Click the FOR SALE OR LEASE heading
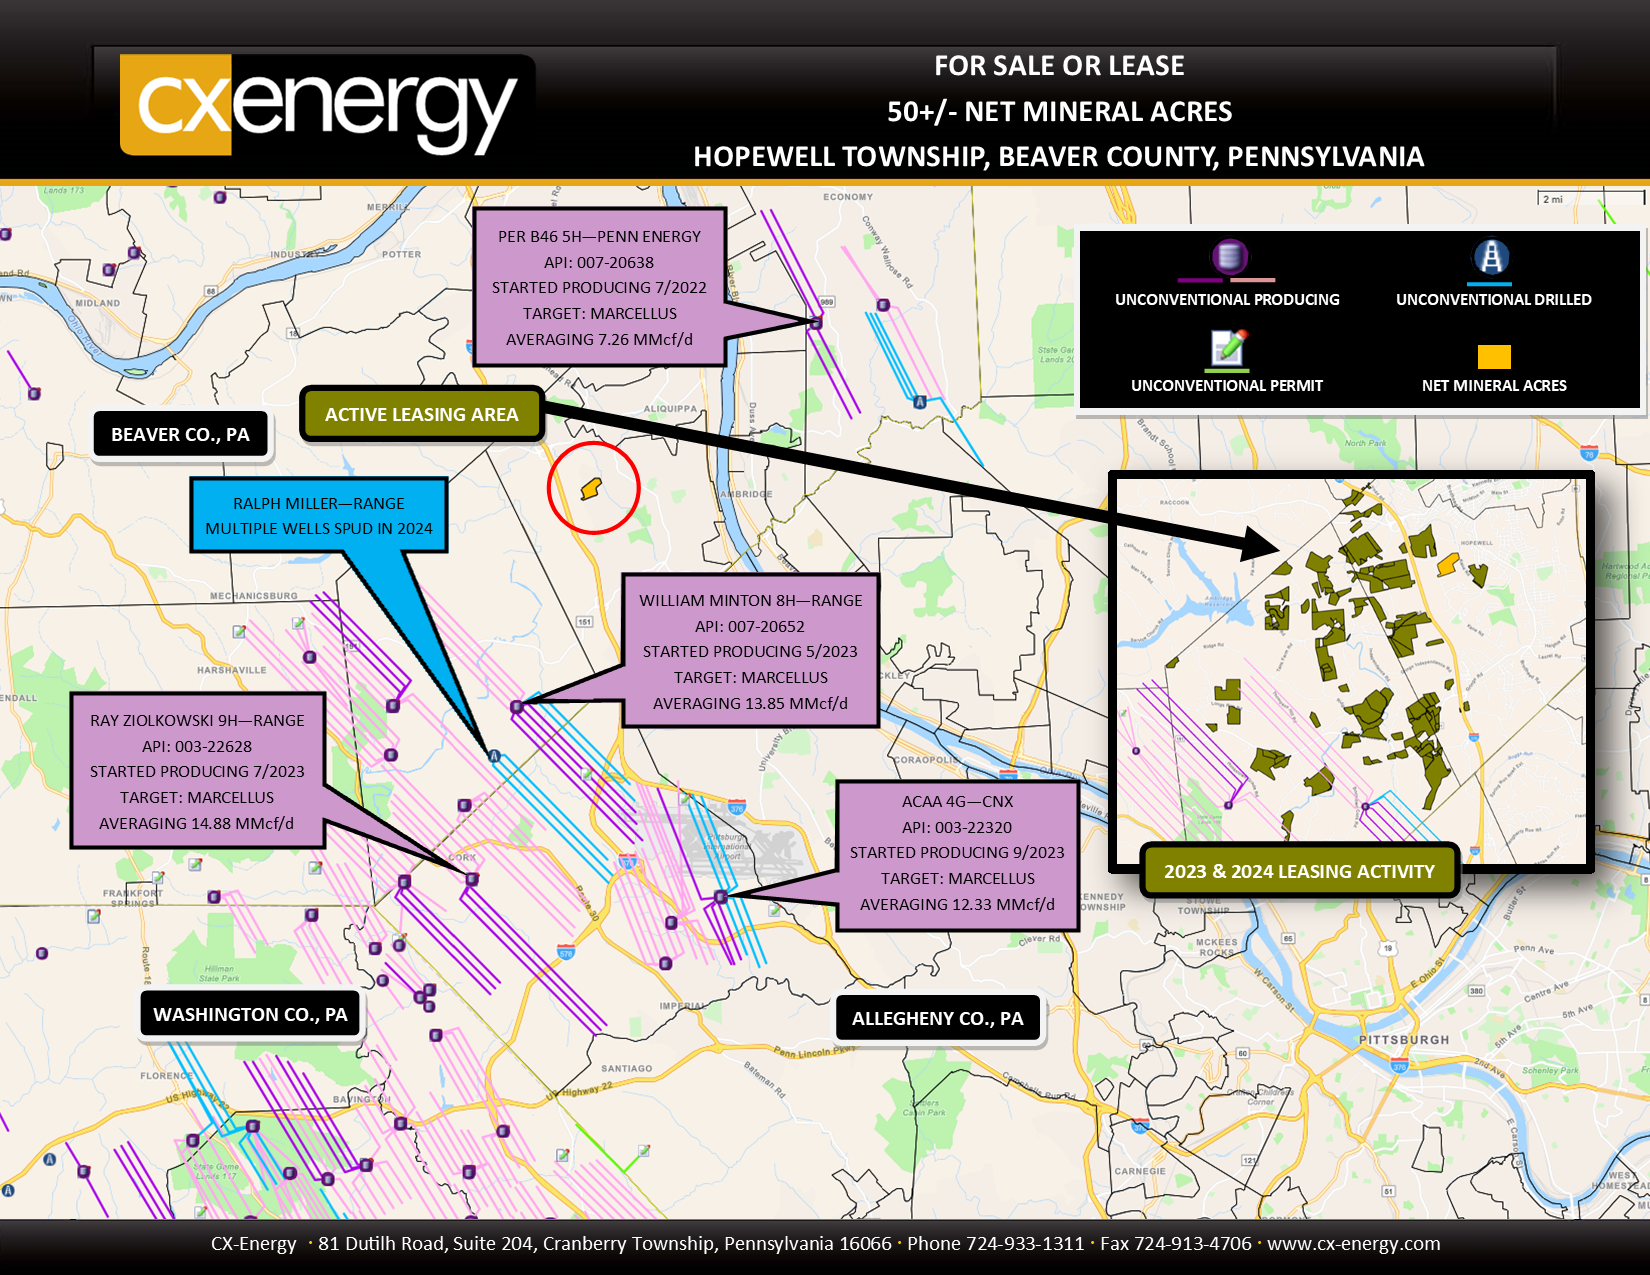 [1059, 66]
